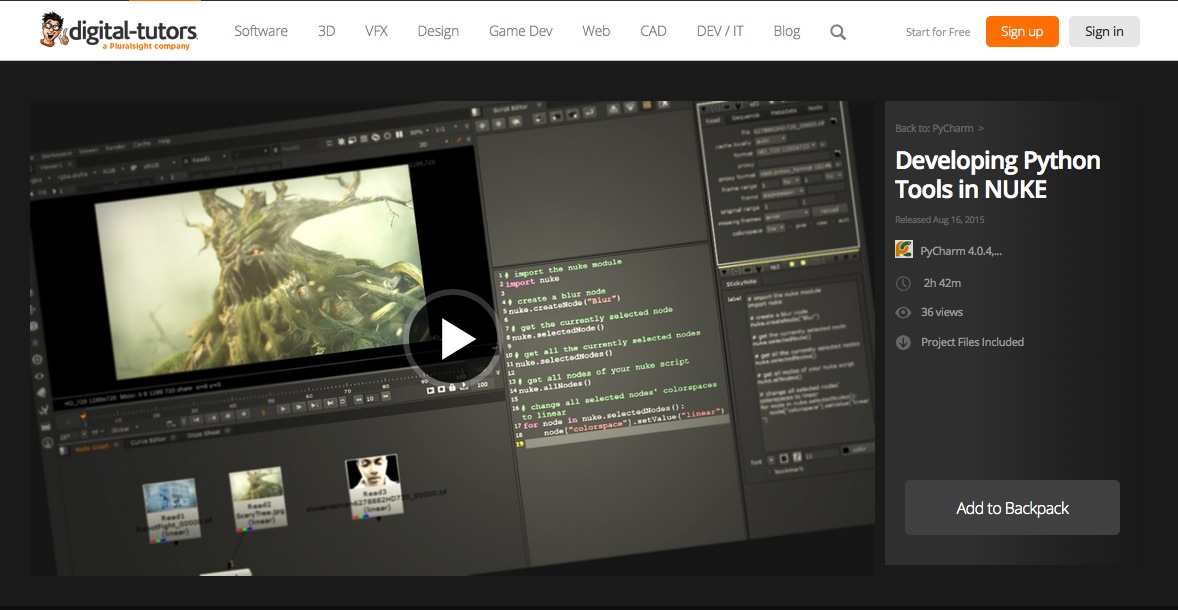Open the Design navigation item

(438, 31)
